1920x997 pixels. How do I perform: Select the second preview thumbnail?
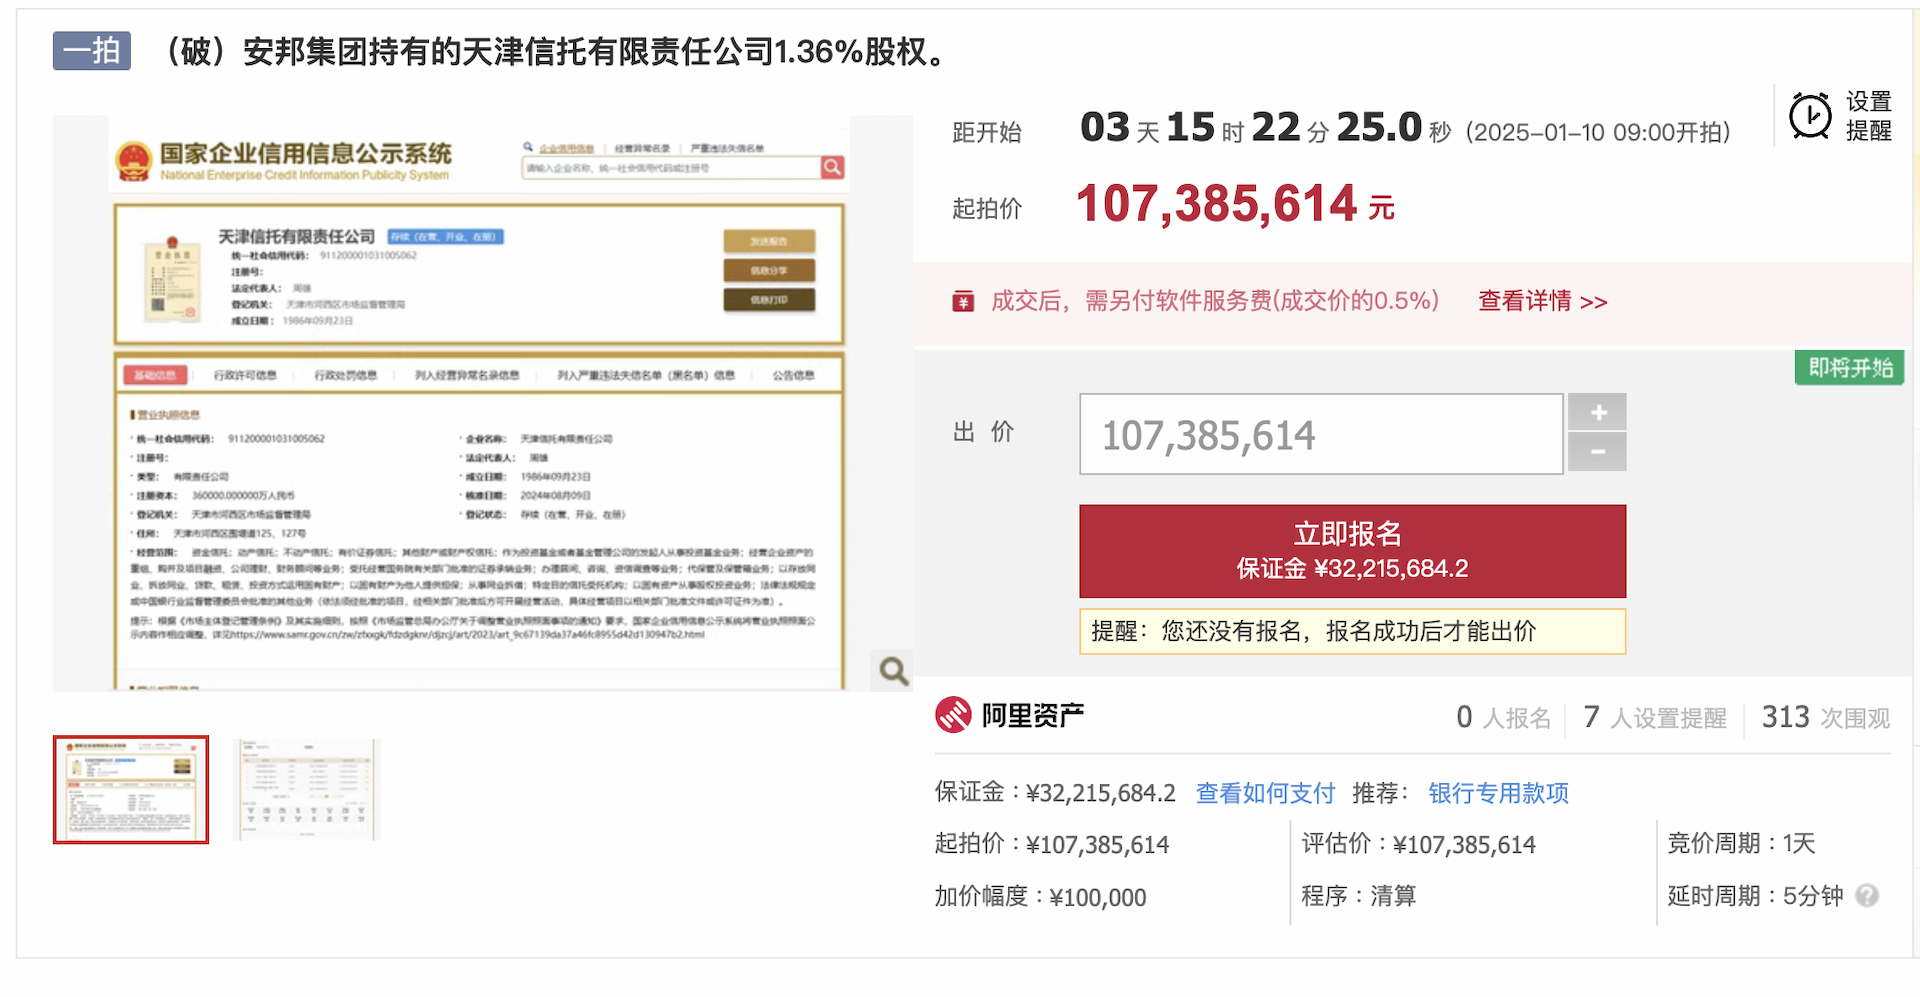307,790
